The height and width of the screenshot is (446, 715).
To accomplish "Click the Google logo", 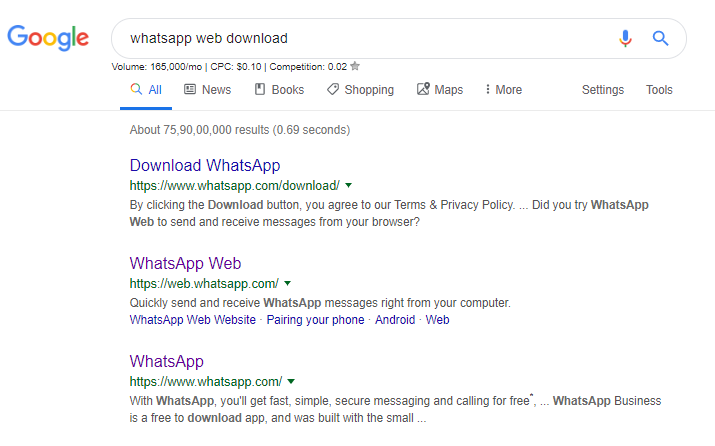I will [48, 37].
